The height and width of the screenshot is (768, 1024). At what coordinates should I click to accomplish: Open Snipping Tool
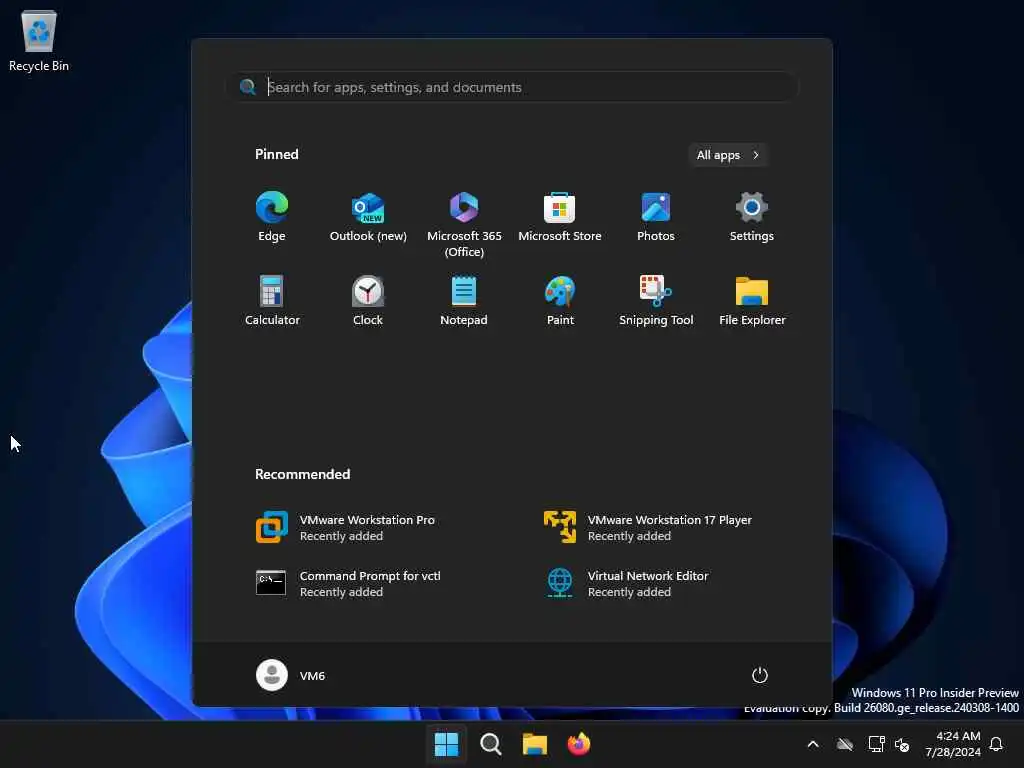click(656, 300)
